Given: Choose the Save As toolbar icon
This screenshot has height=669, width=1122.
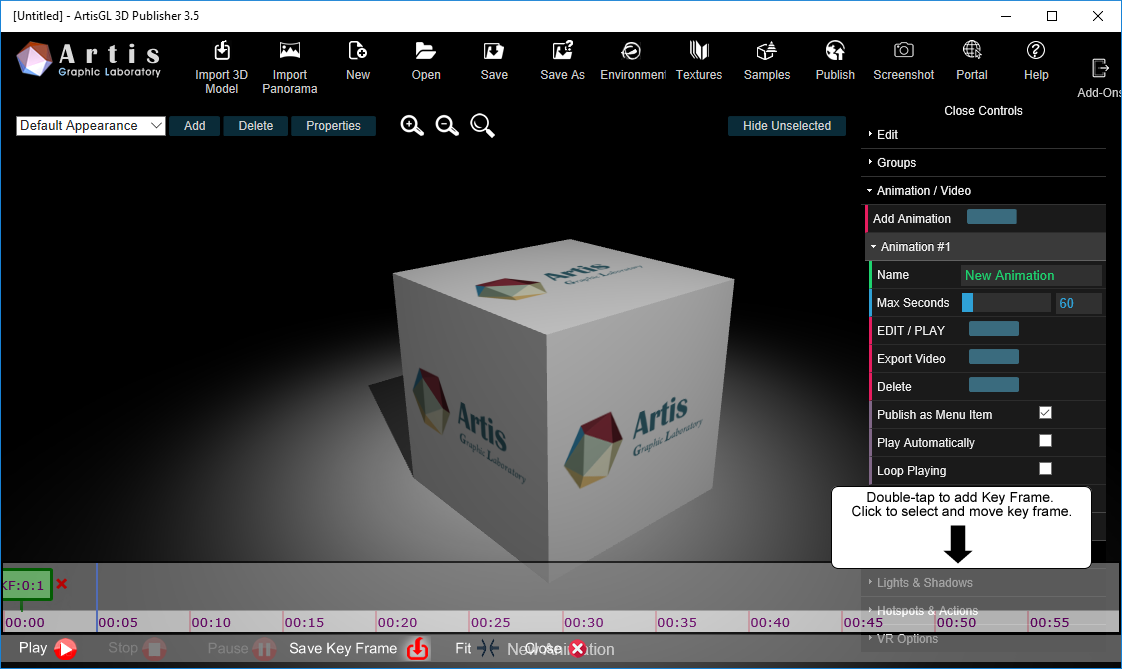Looking at the screenshot, I should click(x=562, y=51).
